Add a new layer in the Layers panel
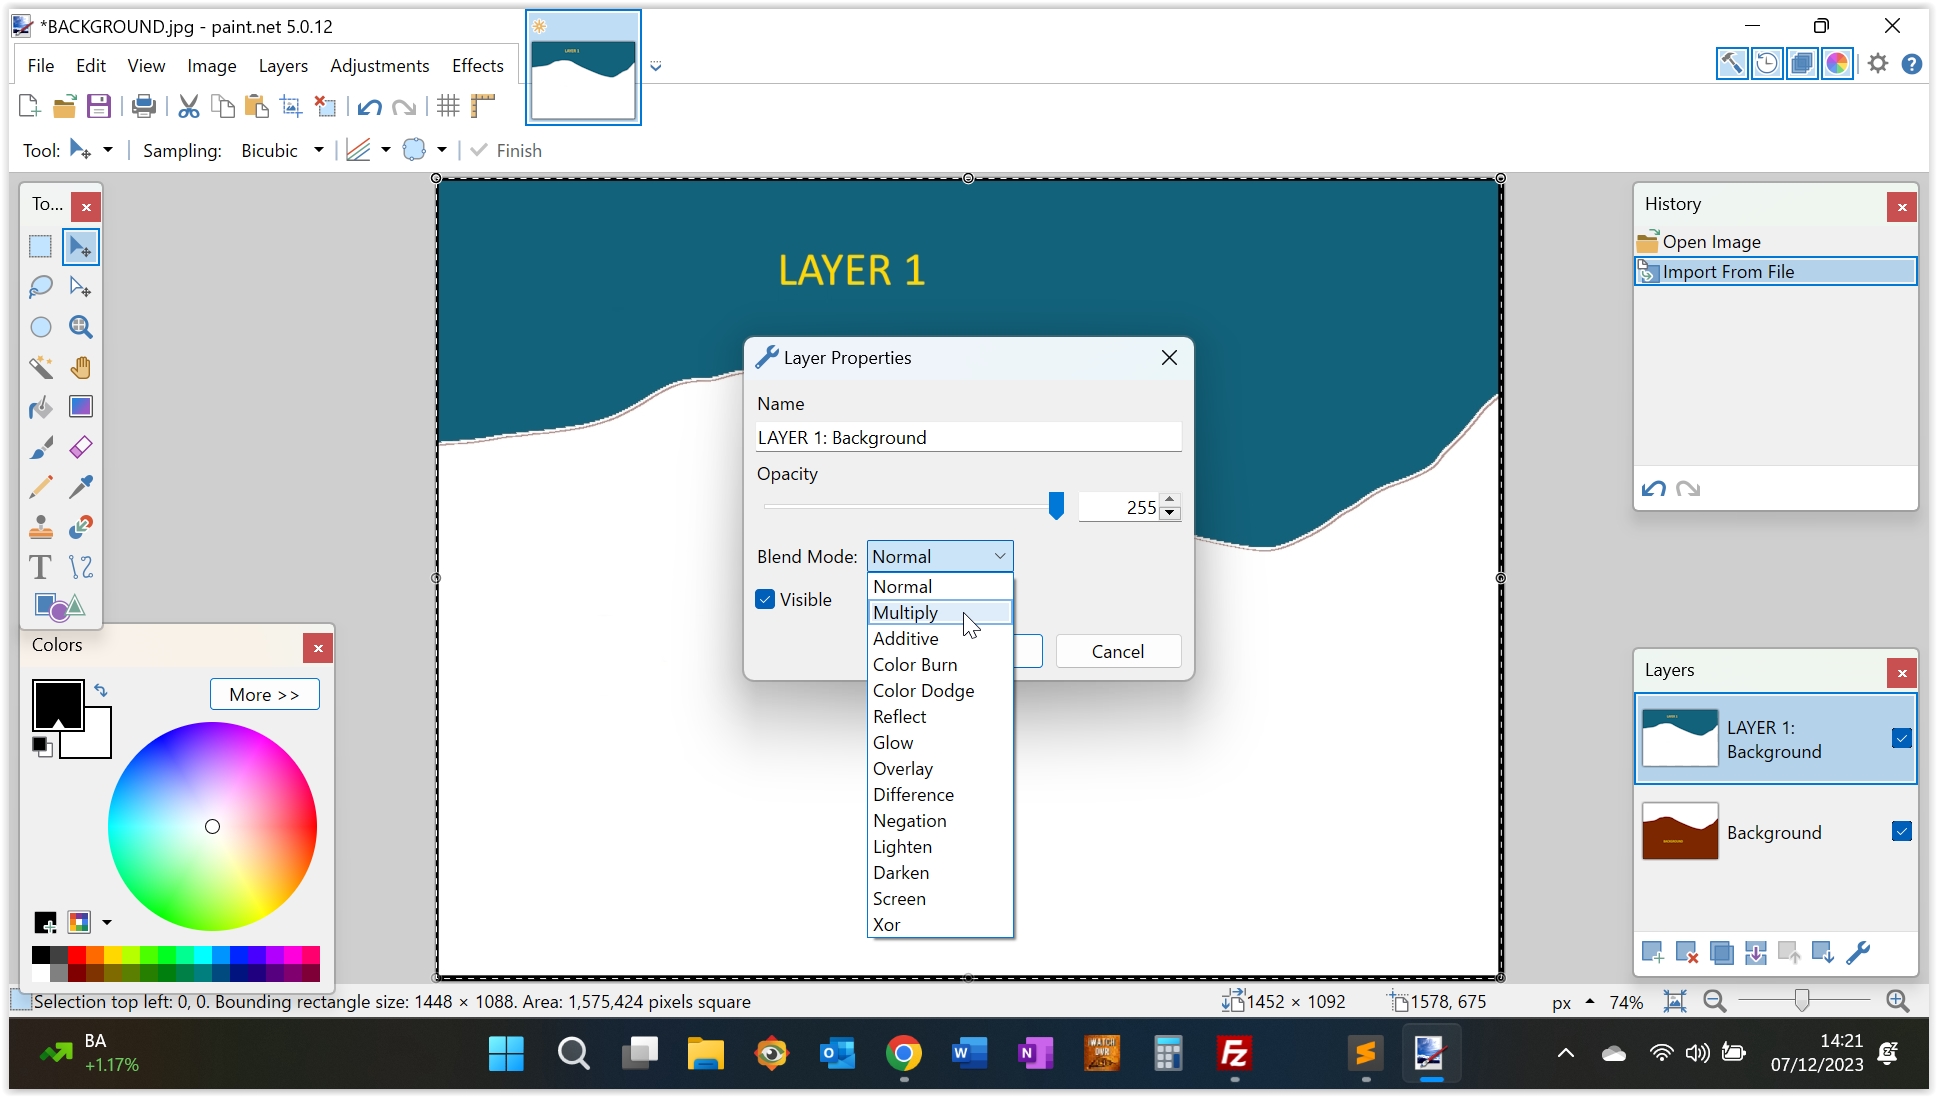Viewport: 1937px width, 1097px height. pos(1652,953)
